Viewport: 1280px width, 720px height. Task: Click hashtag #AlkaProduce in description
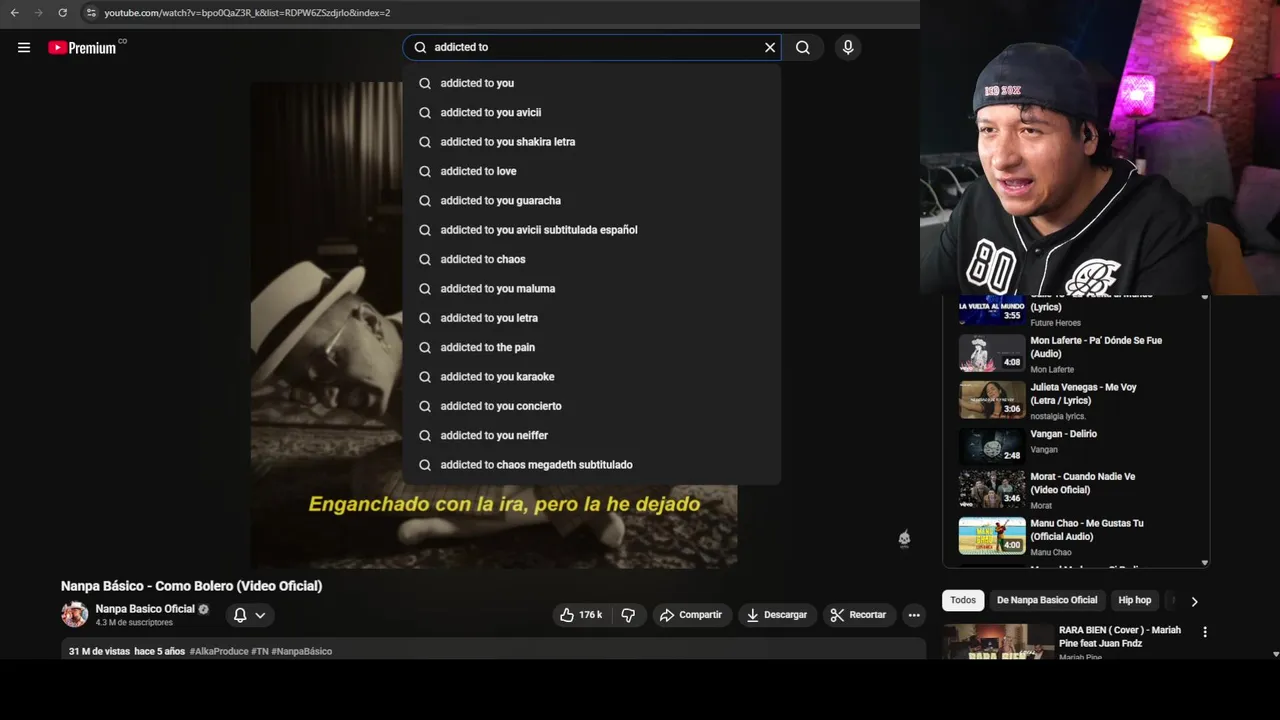coord(218,651)
